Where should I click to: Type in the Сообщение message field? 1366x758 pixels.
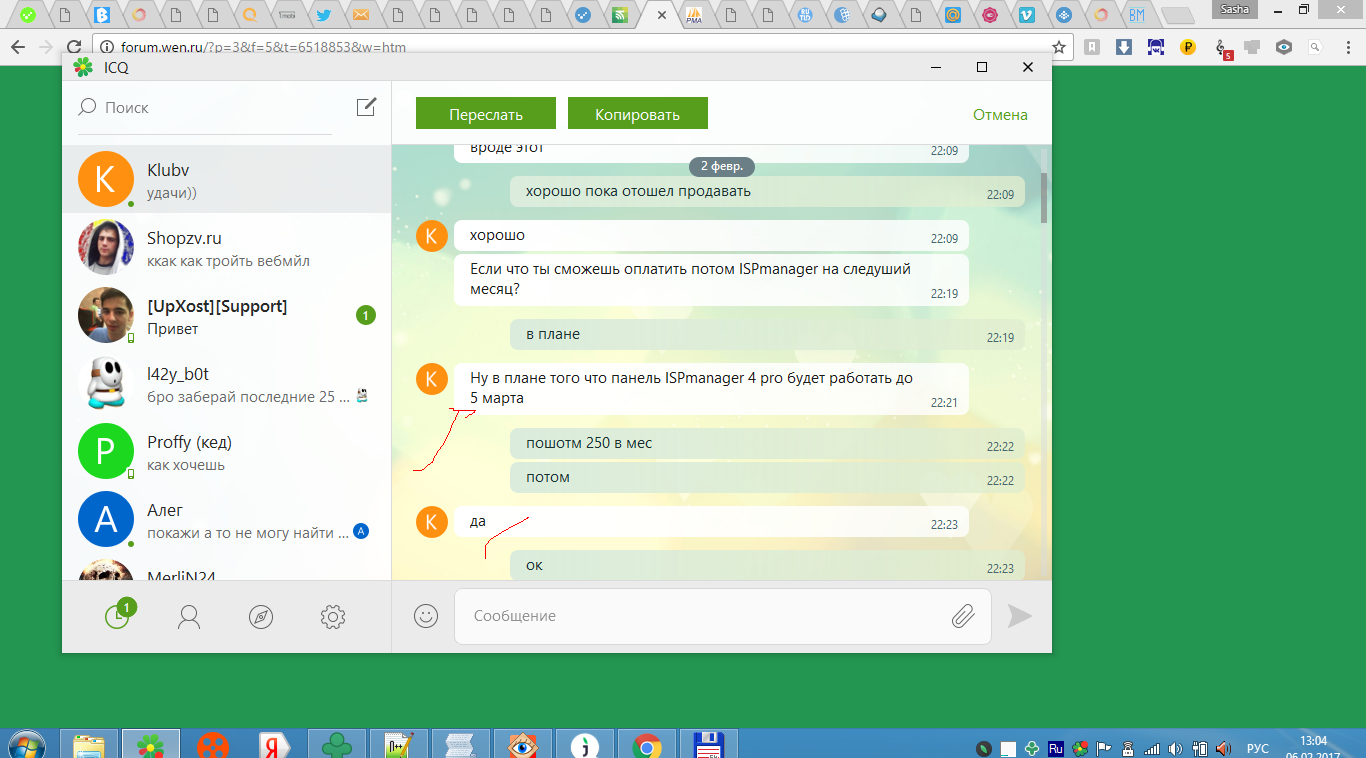[700, 616]
